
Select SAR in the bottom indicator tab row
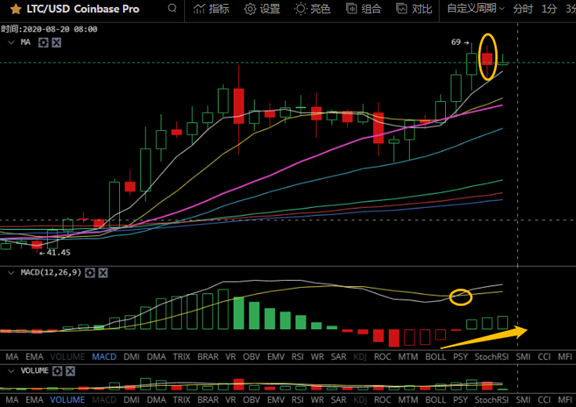click(338, 400)
